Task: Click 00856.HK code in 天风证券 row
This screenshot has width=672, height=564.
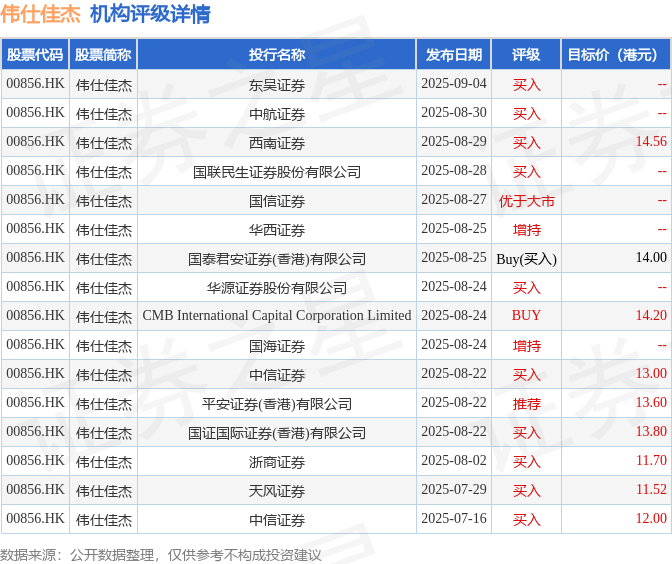Action: pos(35,489)
